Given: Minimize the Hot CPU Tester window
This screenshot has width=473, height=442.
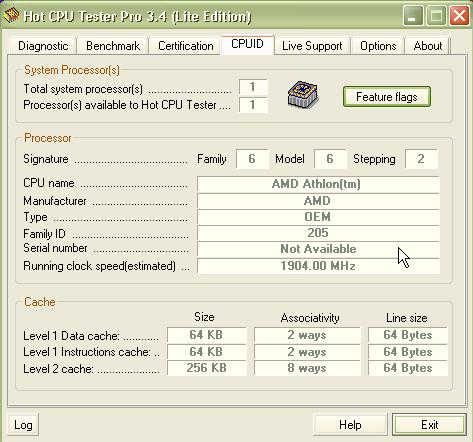Looking at the screenshot, I should (x=413, y=16).
